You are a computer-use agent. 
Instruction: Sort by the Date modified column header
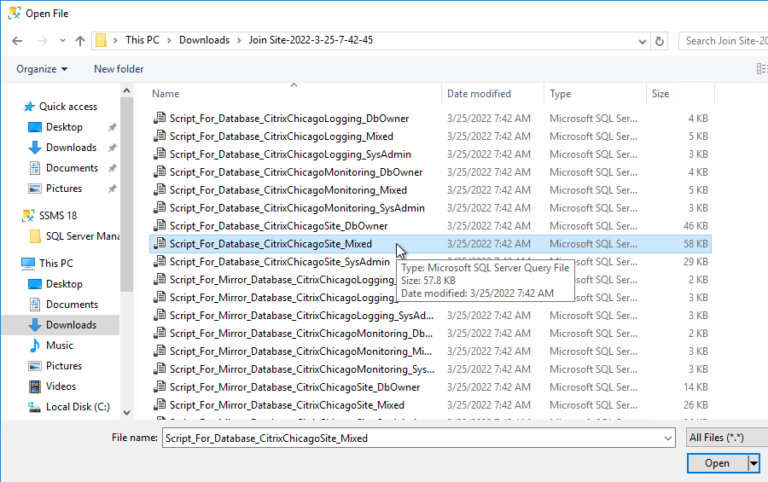(x=479, y=93)
